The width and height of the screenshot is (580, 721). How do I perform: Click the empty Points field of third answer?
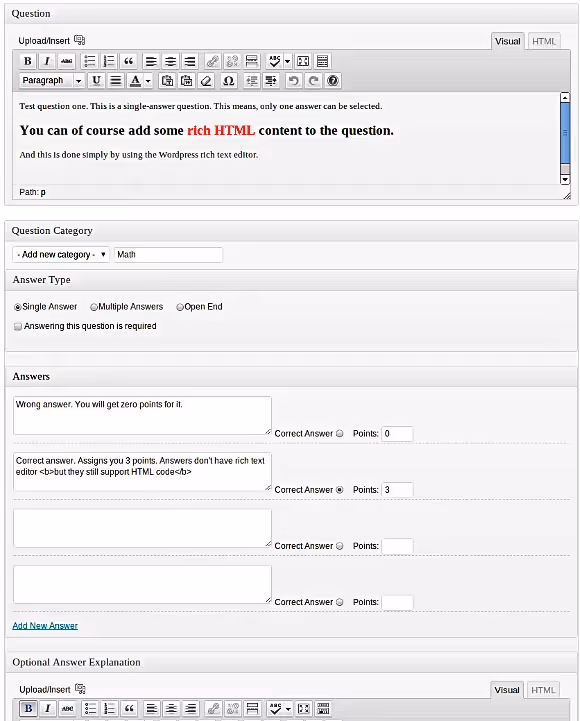397,546
